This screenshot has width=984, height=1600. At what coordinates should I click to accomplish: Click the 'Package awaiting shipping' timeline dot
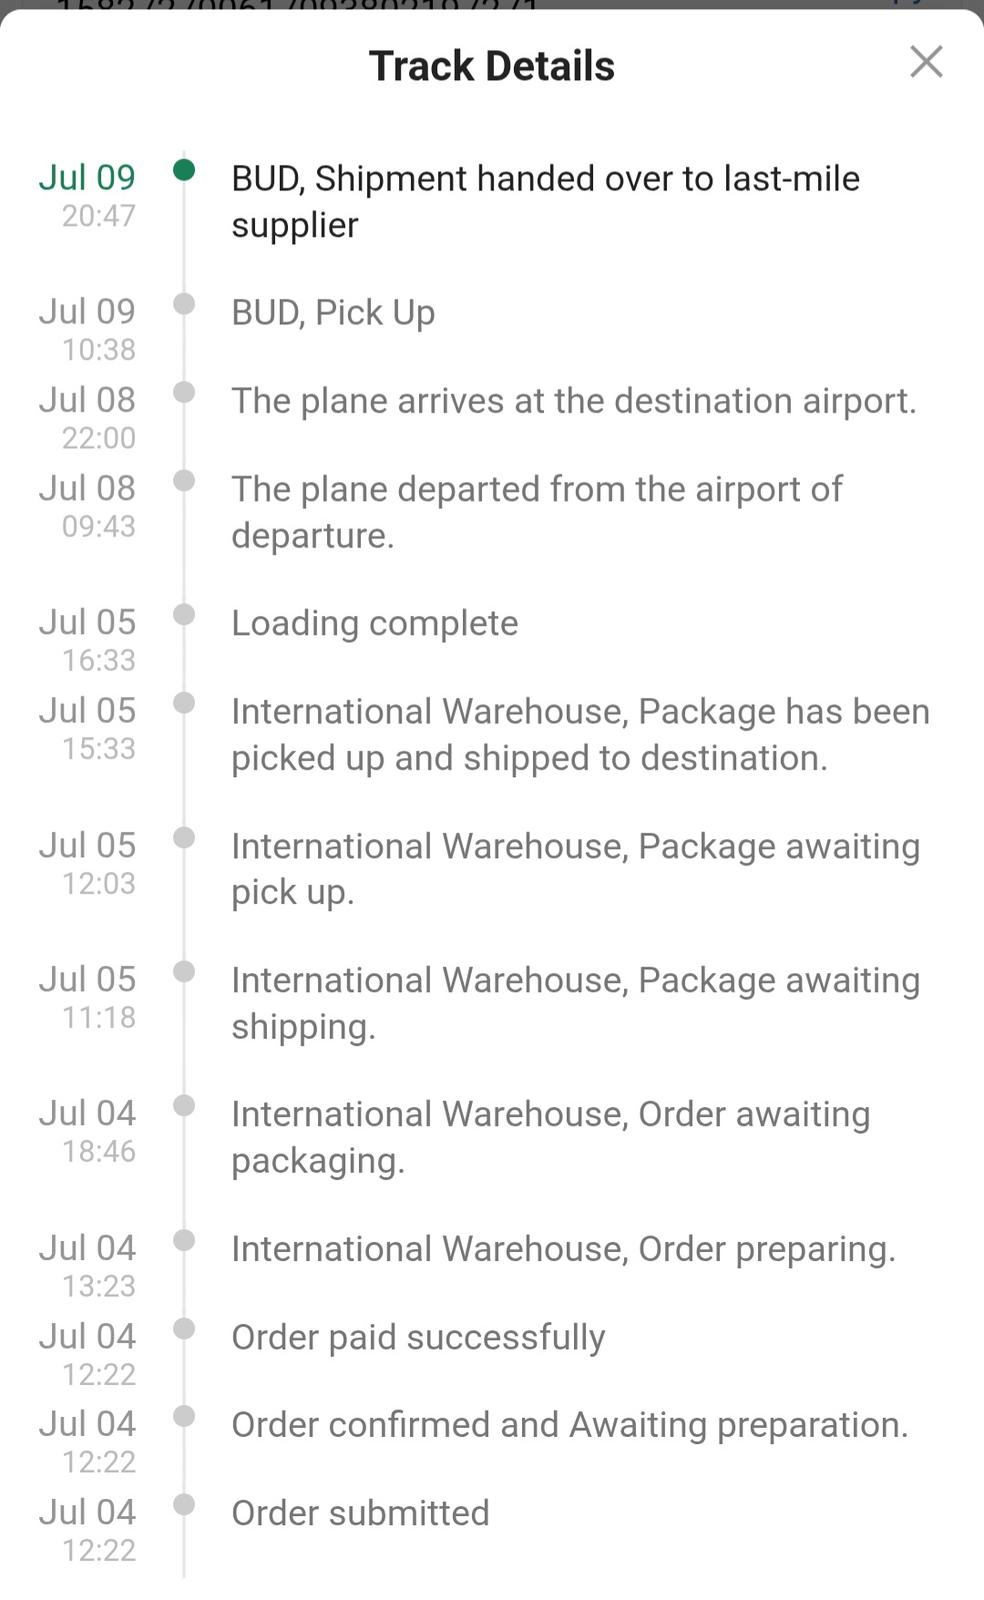[x=184, y=971]
